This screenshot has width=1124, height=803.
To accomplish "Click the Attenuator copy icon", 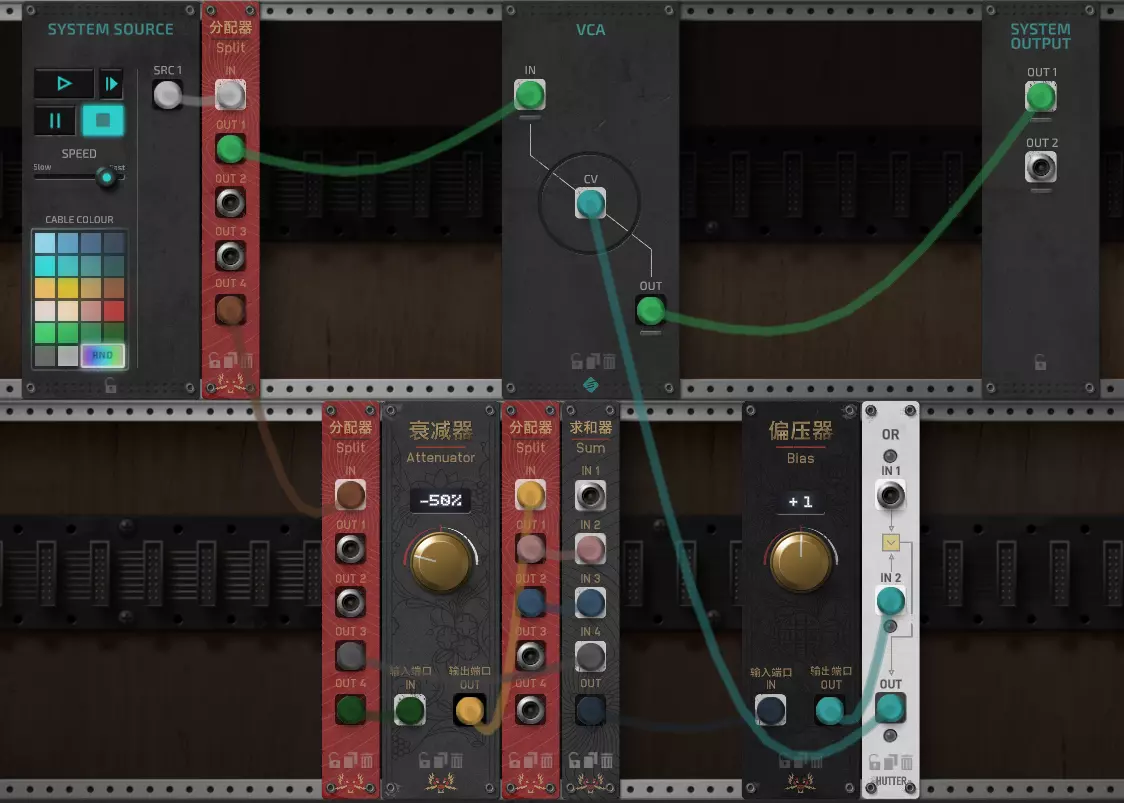I will pos(441,760).
